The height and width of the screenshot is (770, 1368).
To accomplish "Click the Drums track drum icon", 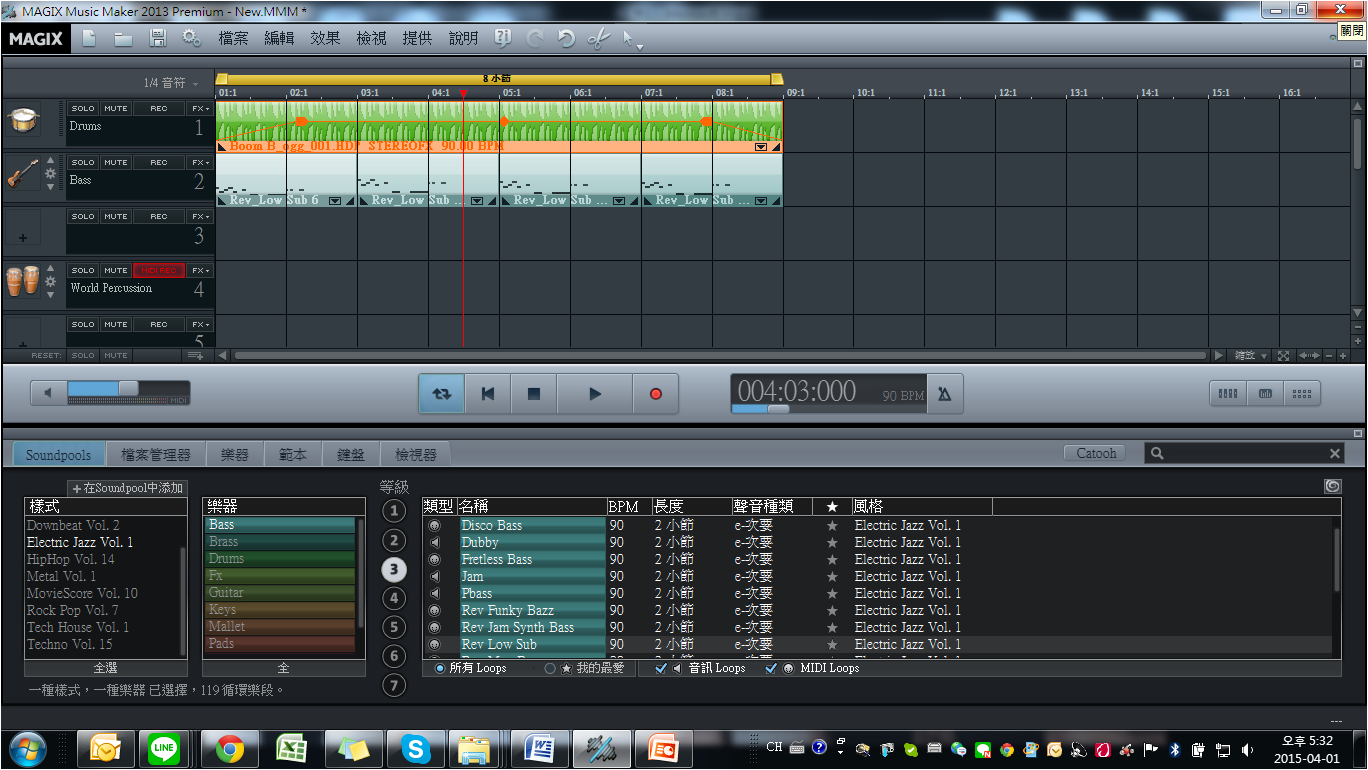I will pos(23,121).
